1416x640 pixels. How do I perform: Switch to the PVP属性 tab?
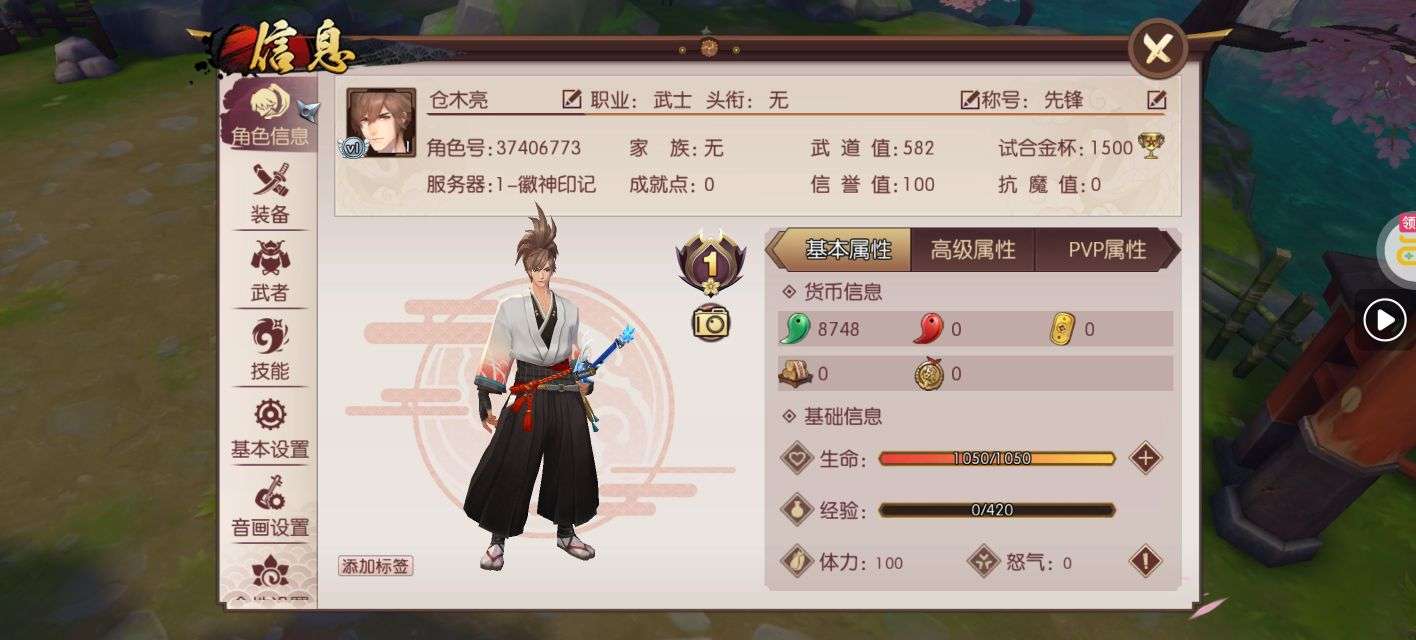click(1106, 250)
